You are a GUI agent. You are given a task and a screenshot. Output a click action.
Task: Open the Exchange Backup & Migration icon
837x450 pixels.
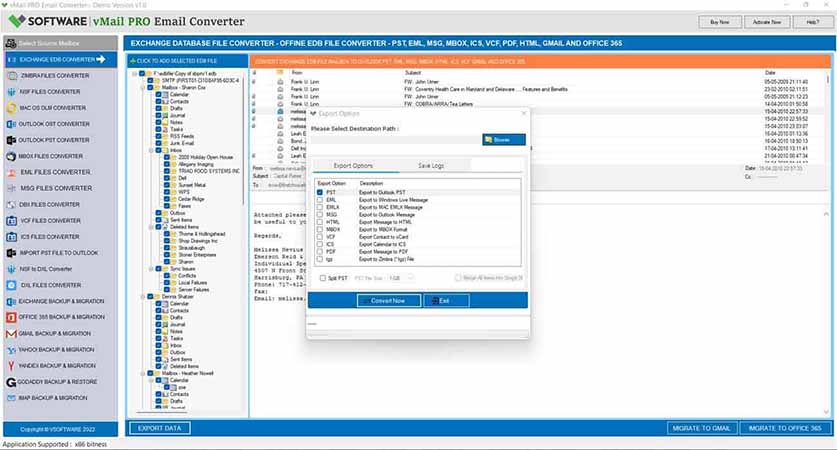(x=11, y=301)
